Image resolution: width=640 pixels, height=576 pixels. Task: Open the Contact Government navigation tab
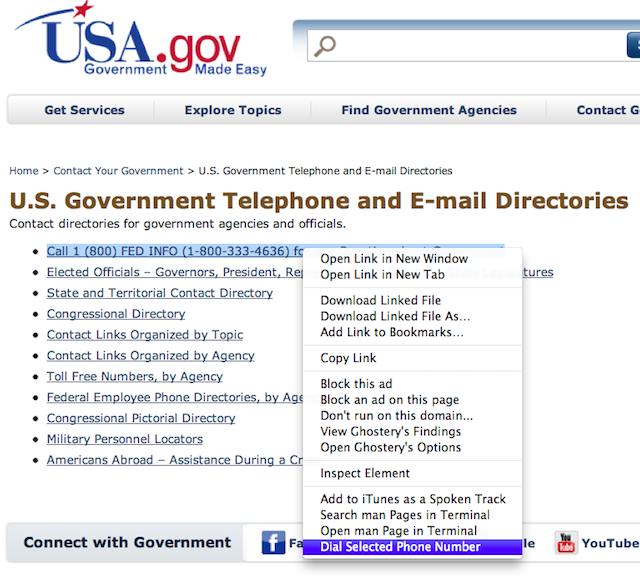pos(607,110)
